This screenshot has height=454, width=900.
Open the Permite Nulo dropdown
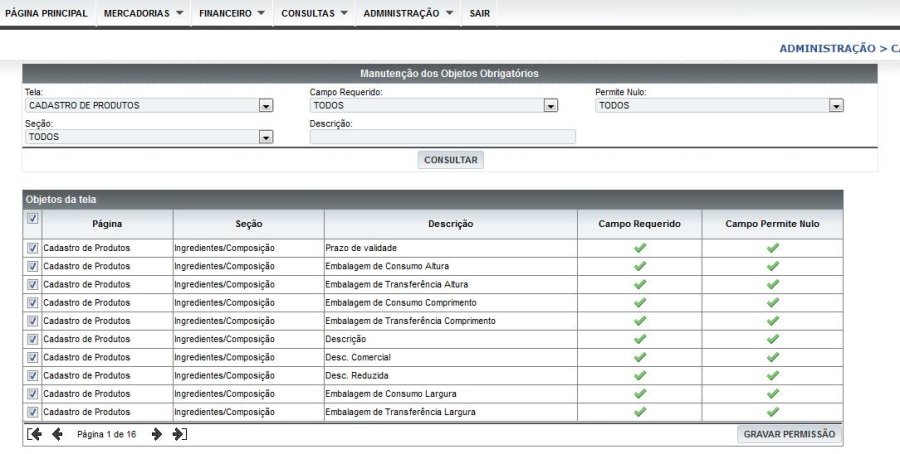point(836,105)
